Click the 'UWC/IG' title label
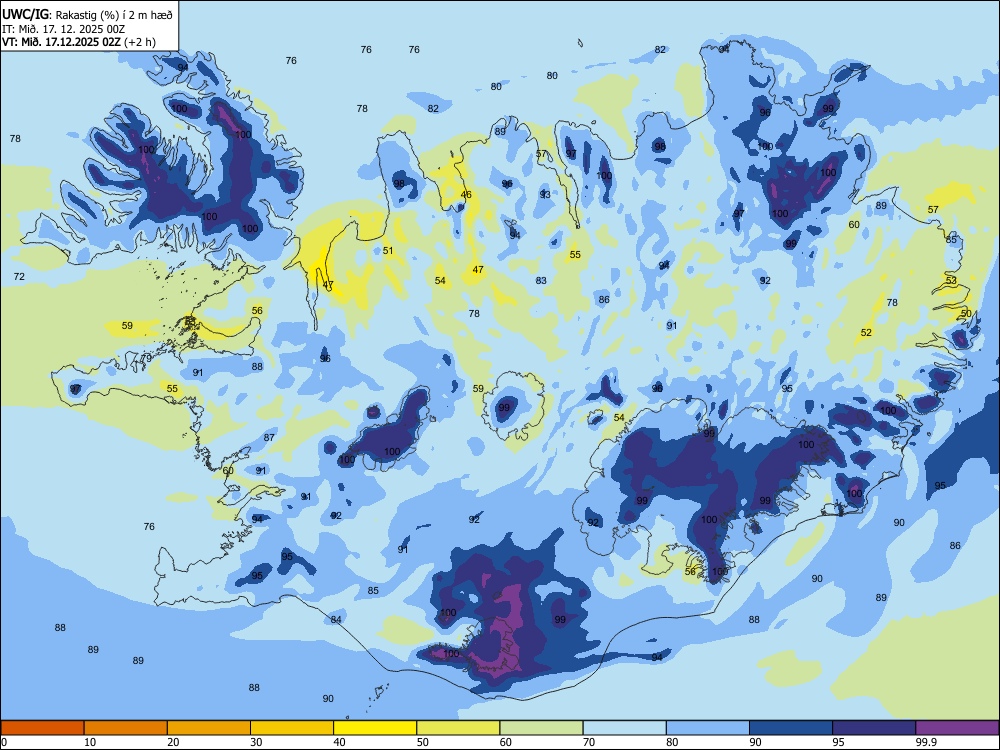Screen dimensions: 1000x750 point(26,15)
